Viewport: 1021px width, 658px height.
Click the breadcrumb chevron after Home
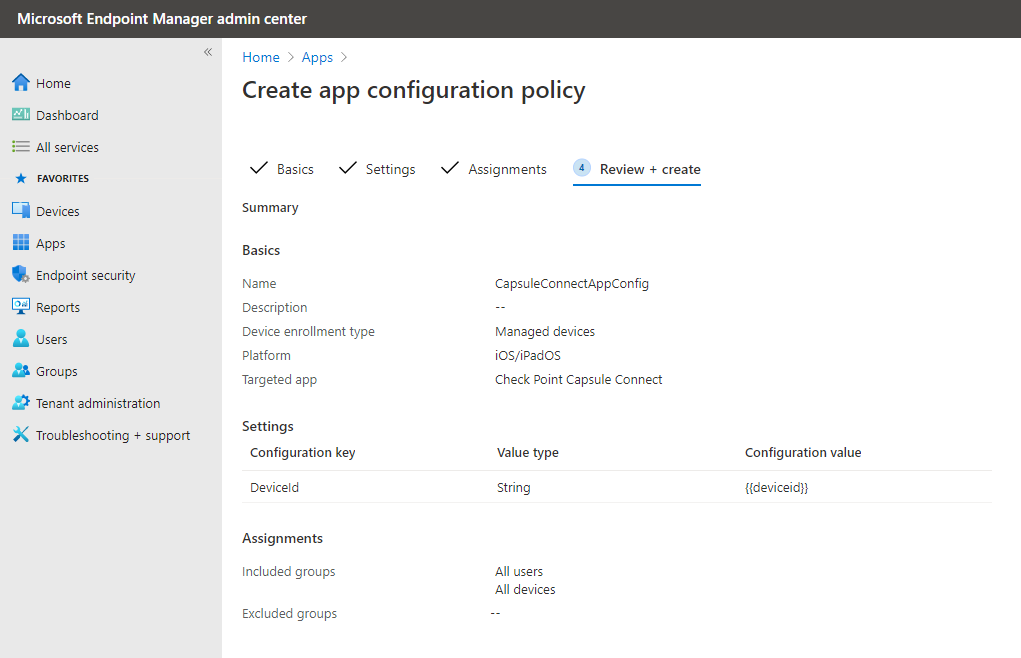click(x=291, y=57)
